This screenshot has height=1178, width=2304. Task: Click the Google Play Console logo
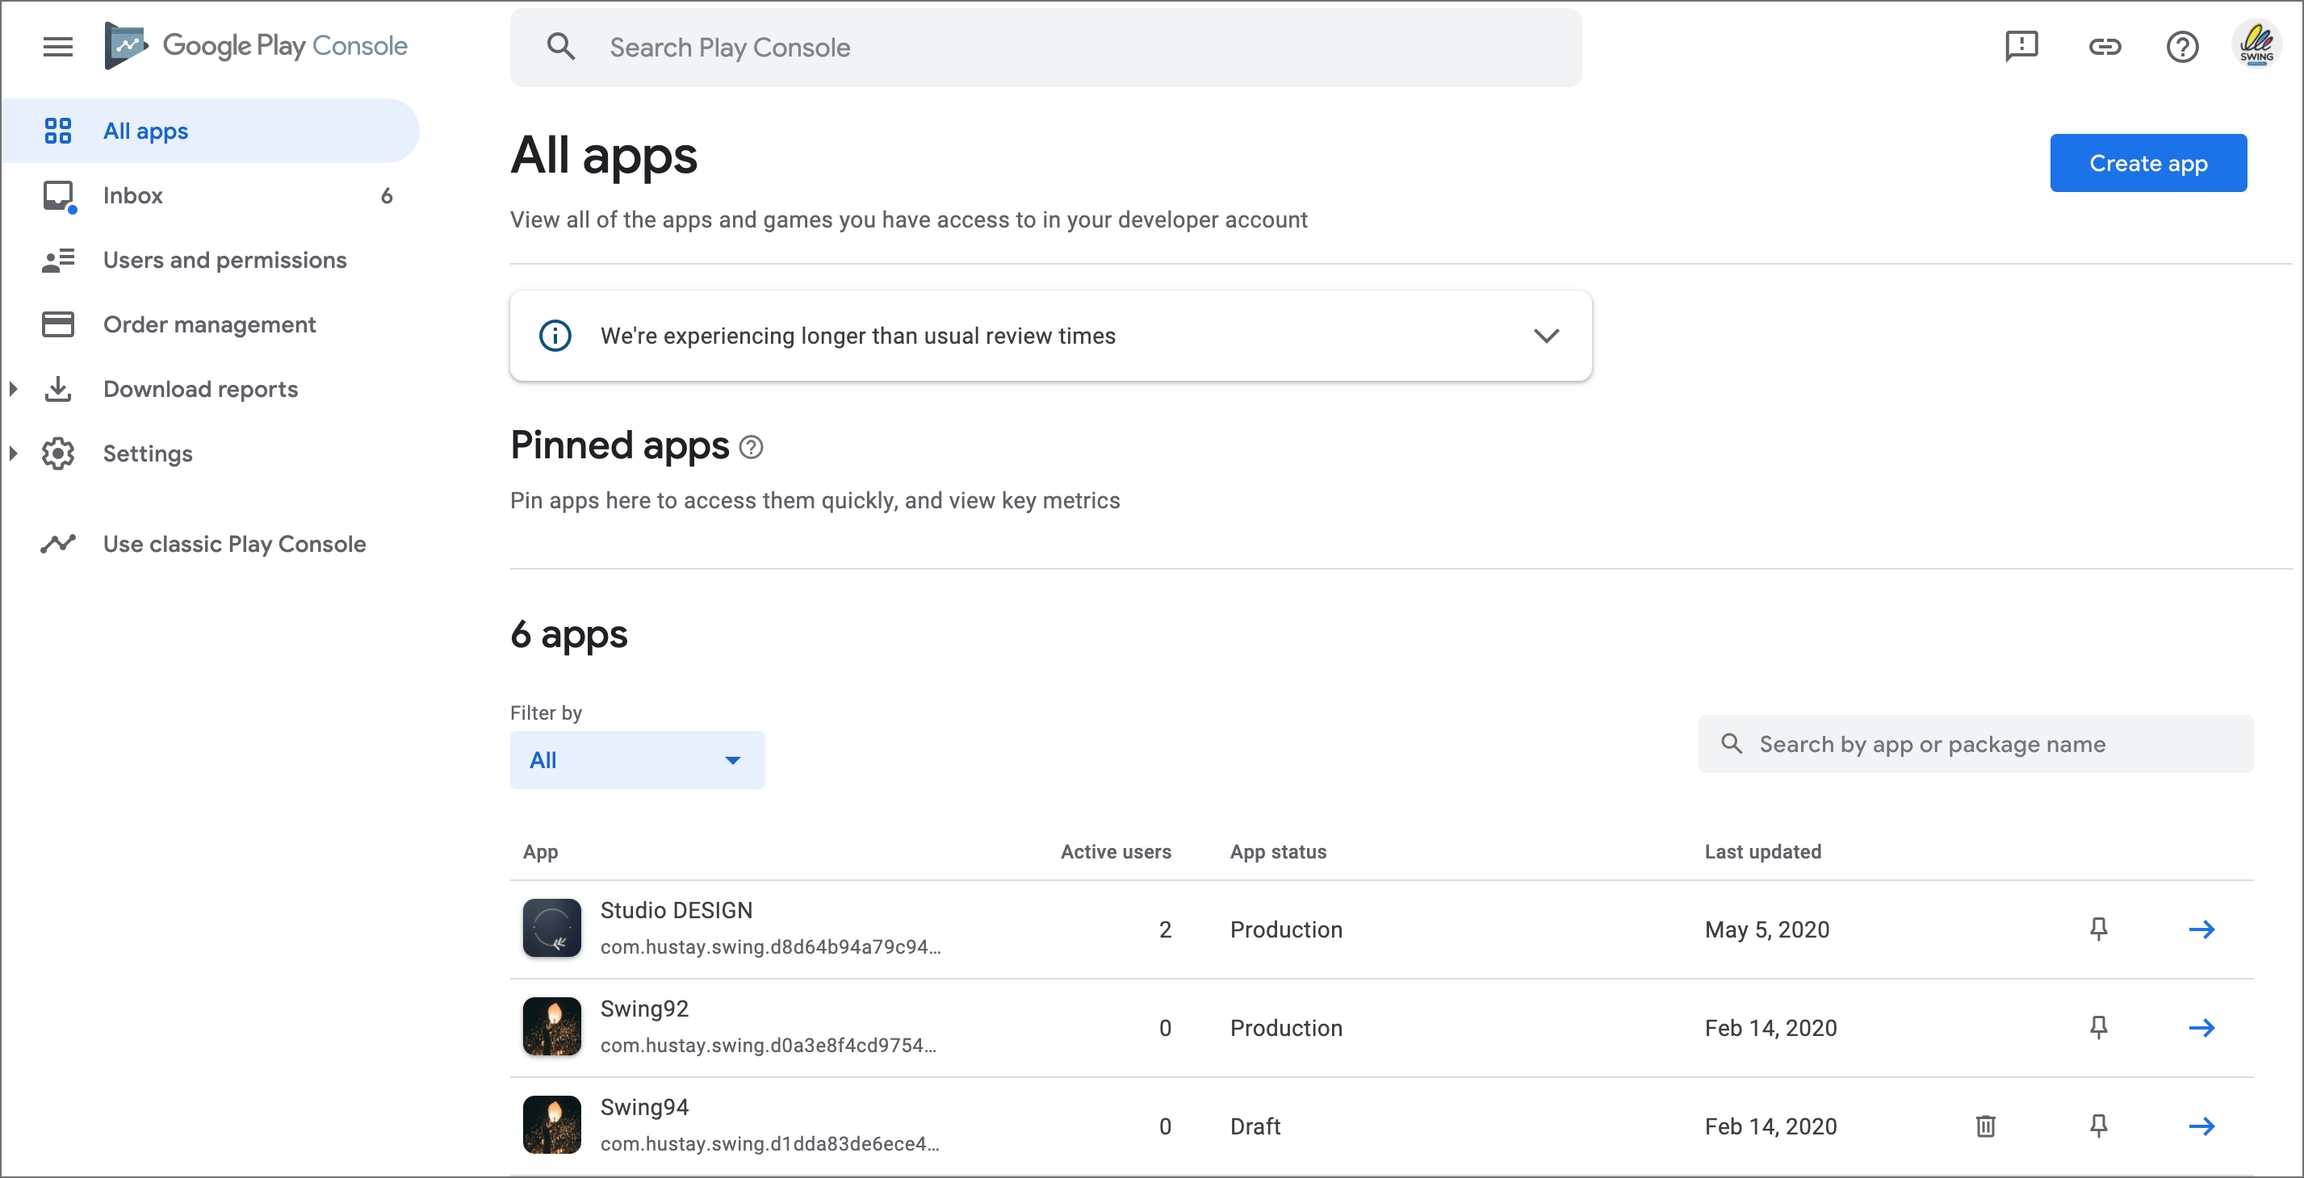coord(256,46)
